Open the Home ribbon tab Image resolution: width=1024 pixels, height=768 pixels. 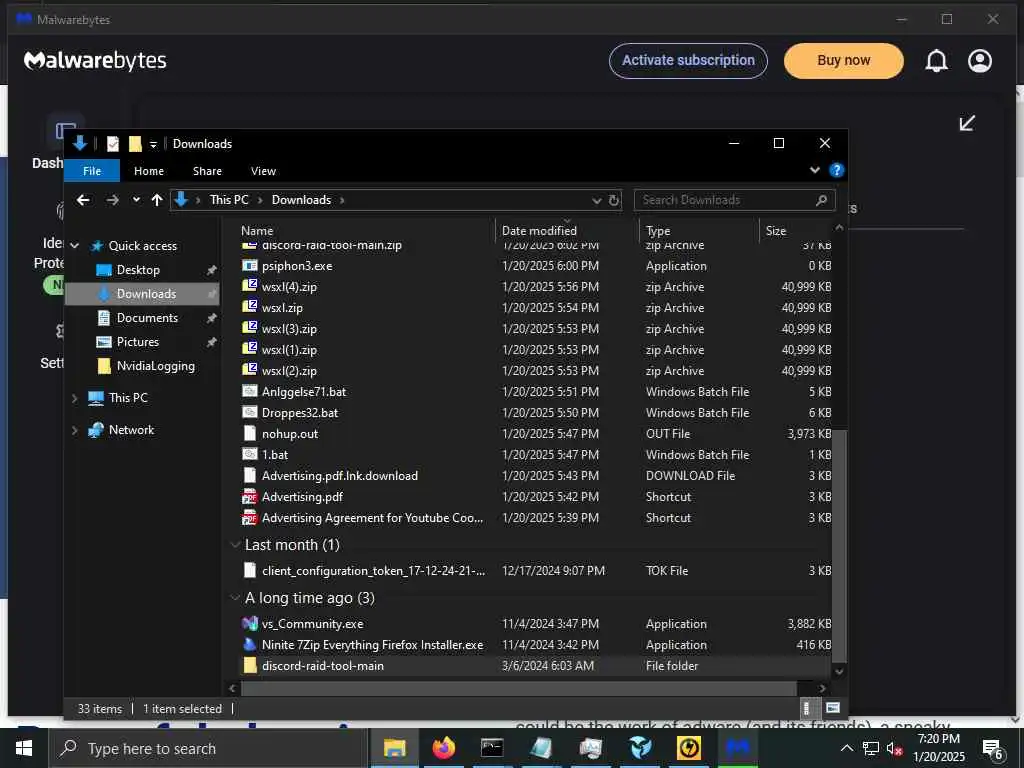[x=149, y=171]
